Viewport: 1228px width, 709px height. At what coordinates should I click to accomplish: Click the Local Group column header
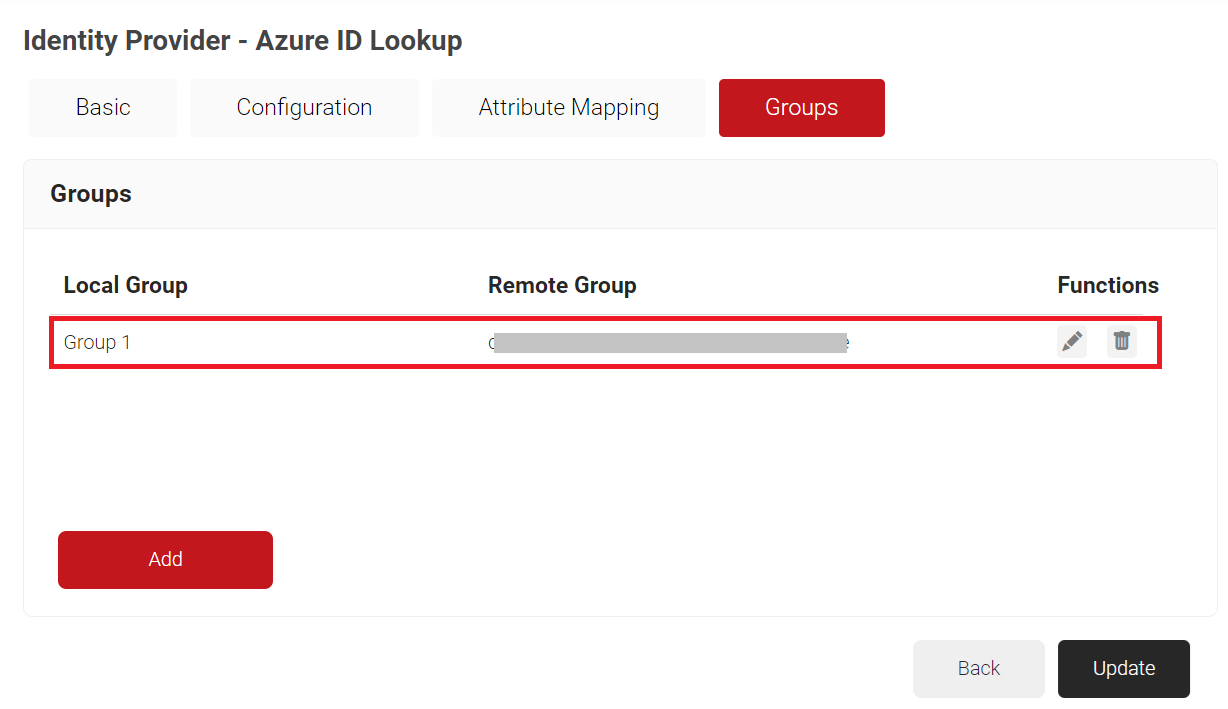pyautogui.click(x=126, y=286)
